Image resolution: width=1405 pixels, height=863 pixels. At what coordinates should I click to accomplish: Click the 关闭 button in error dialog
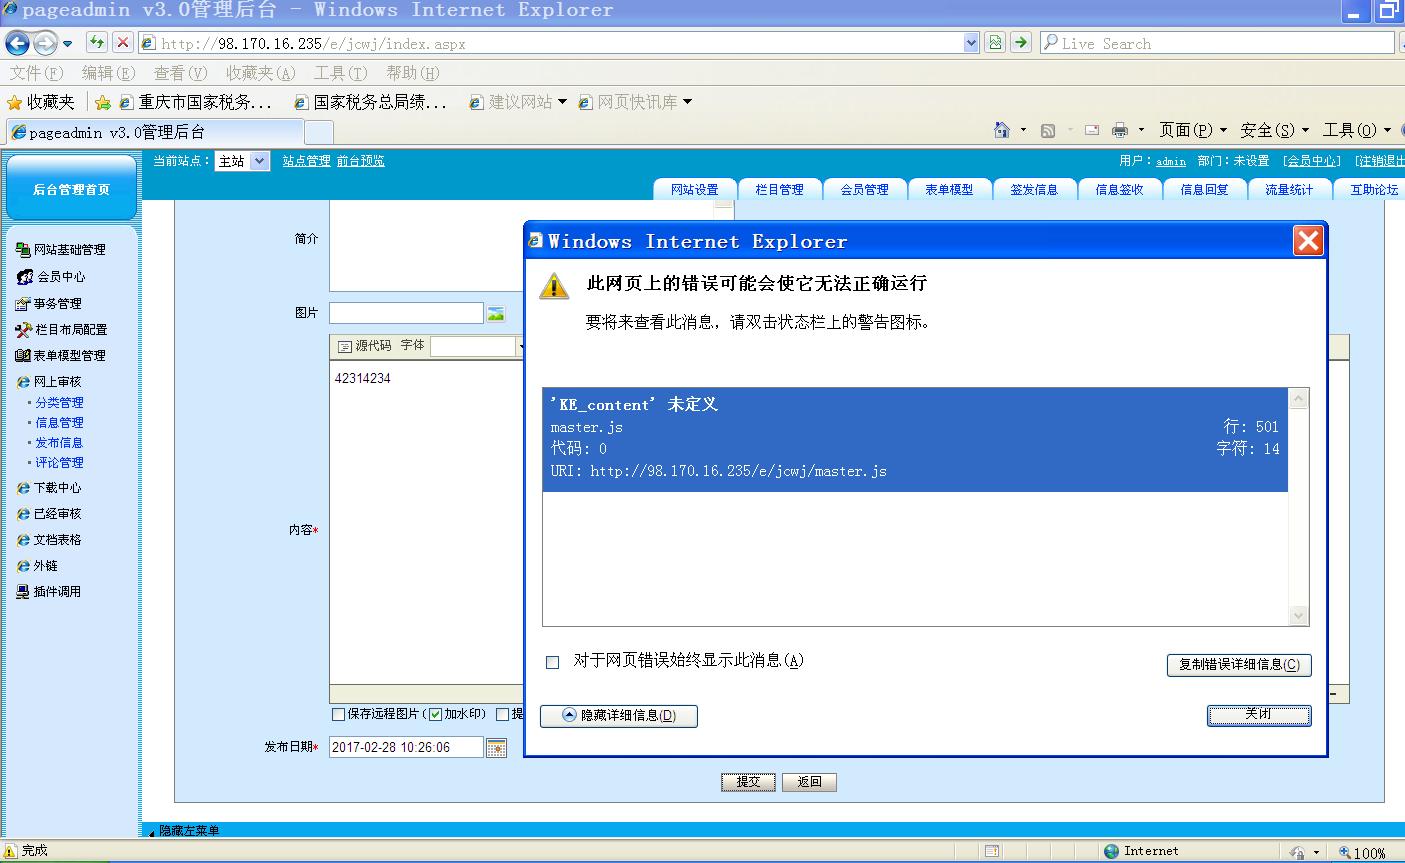click(1259, 715)
